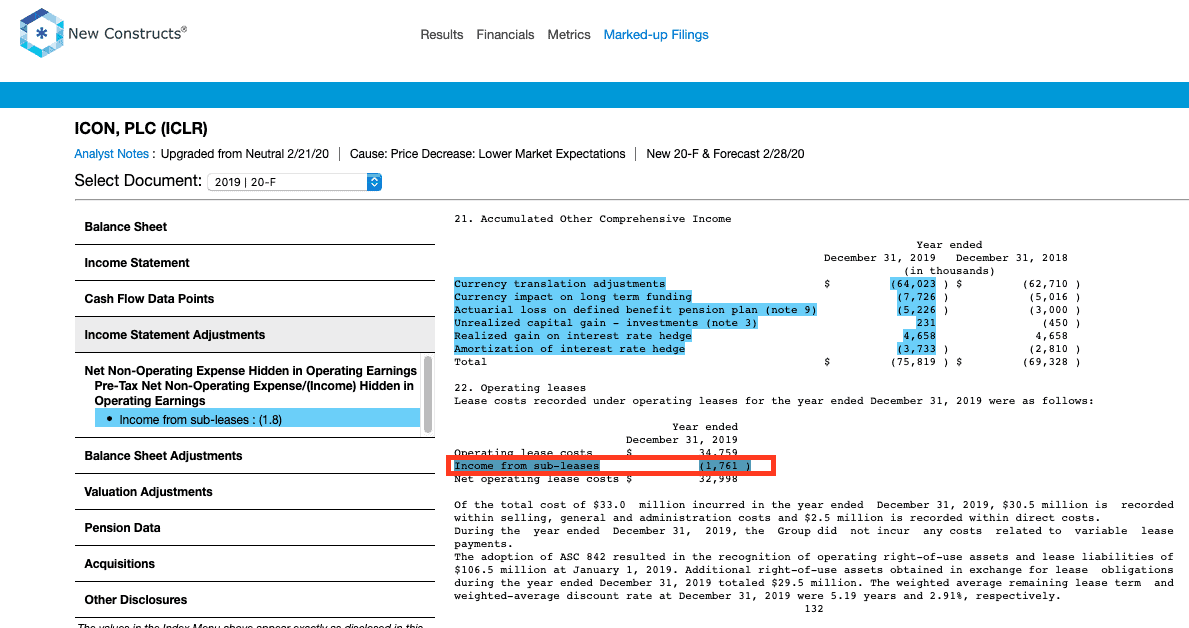Image resolution: width=1189 pixels, height=628 pixels.
Task: Click highlighted Unrealized capital gain – investments row
Action: 606,322
